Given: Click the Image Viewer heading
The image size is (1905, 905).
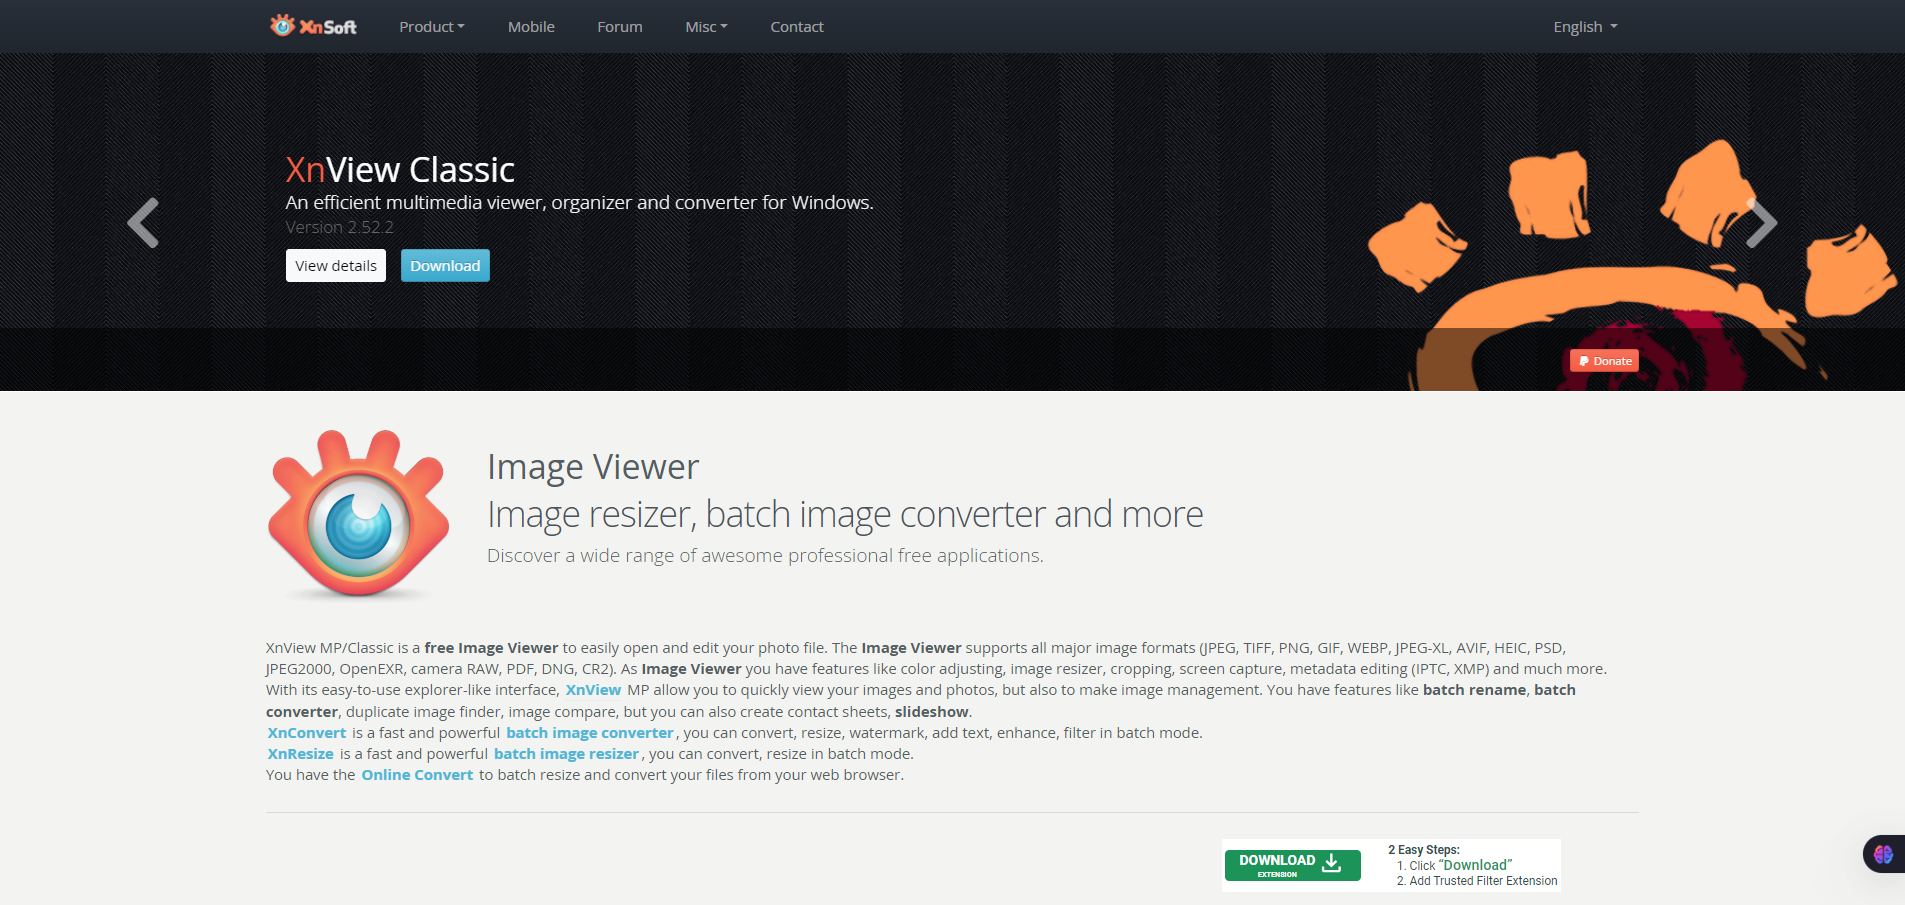Looking at the screenshot, I should click(593, 467).
